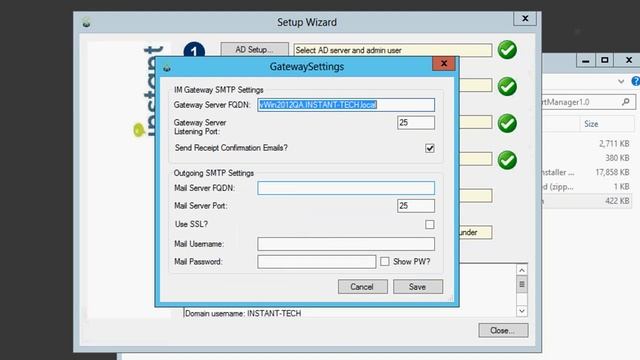Expand the ribbon chevron in Explorer window
Viewport: 640px width, 360px height.
pyautogui.click(x=621, y=82)
